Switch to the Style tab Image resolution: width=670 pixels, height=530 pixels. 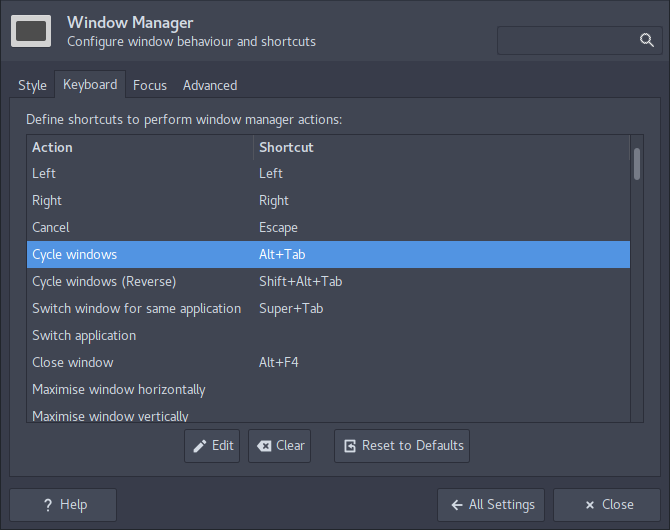pos(32,85)
